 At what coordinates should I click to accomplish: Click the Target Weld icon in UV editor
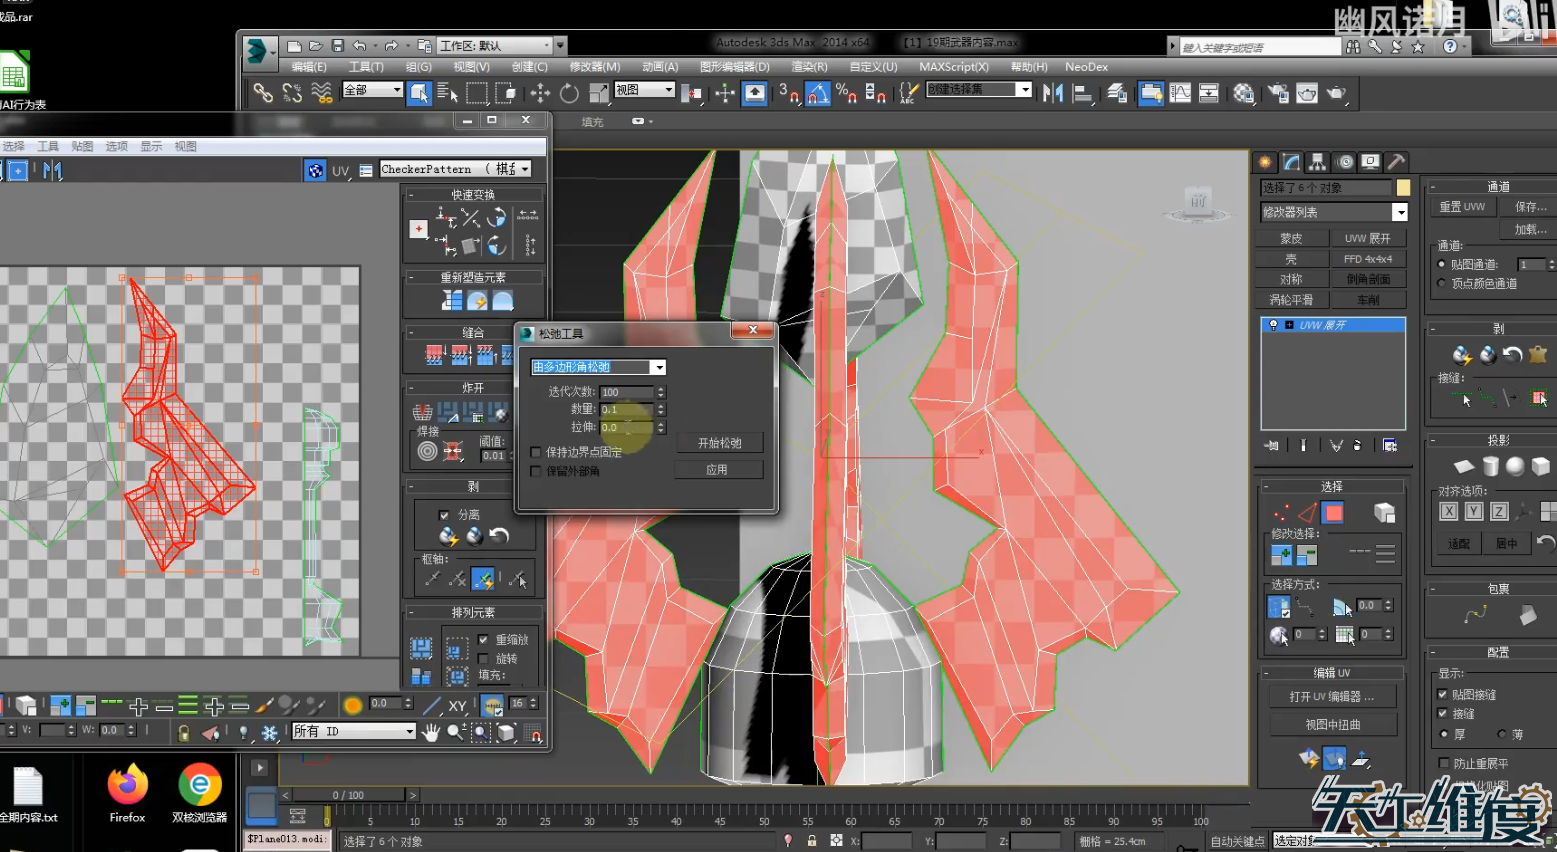coord(427,452)
